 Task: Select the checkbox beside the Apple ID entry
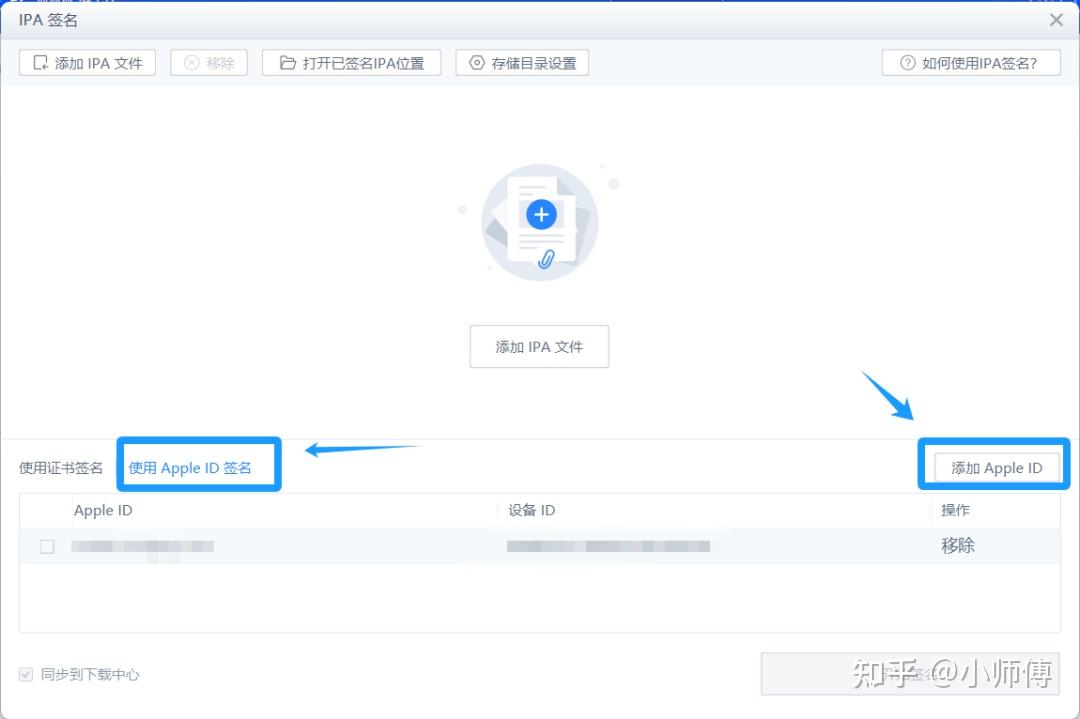tap(45, 546)
